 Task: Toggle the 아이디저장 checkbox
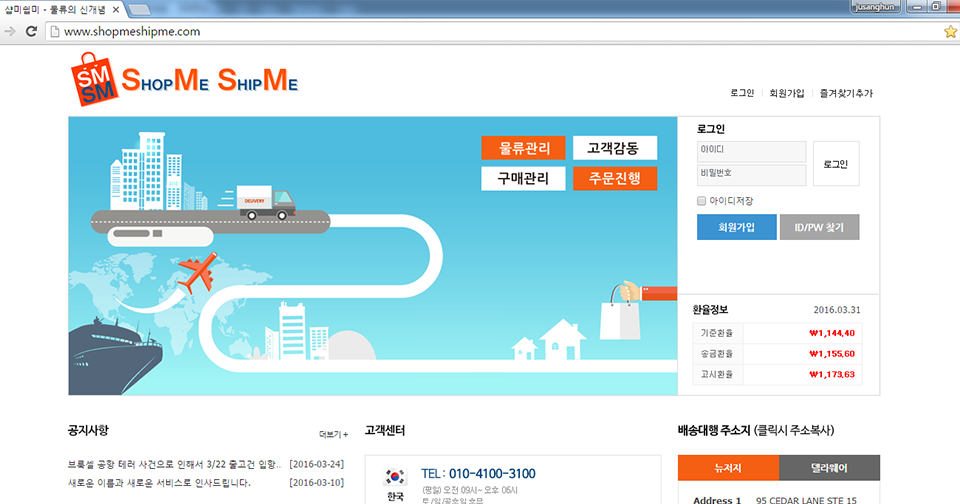tap(702, 201)
